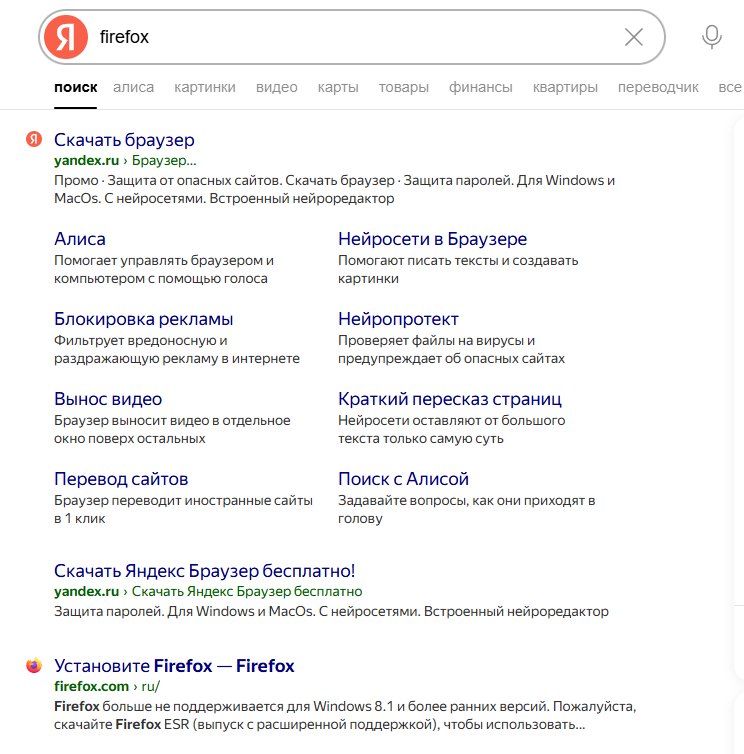744x754 pixels.
Task: Switch to the картинки tab
Action: point(205,87)
